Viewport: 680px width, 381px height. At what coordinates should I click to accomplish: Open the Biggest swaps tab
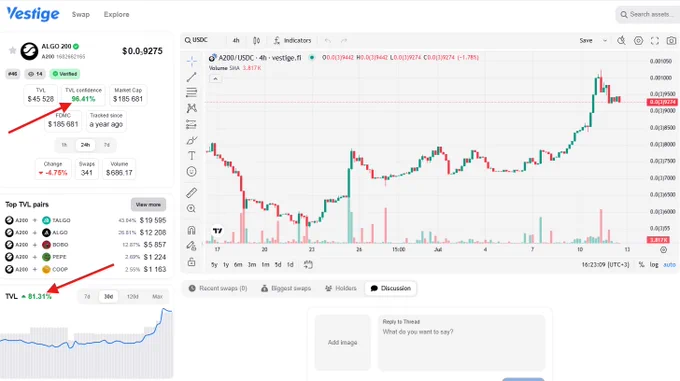point(286,288)
